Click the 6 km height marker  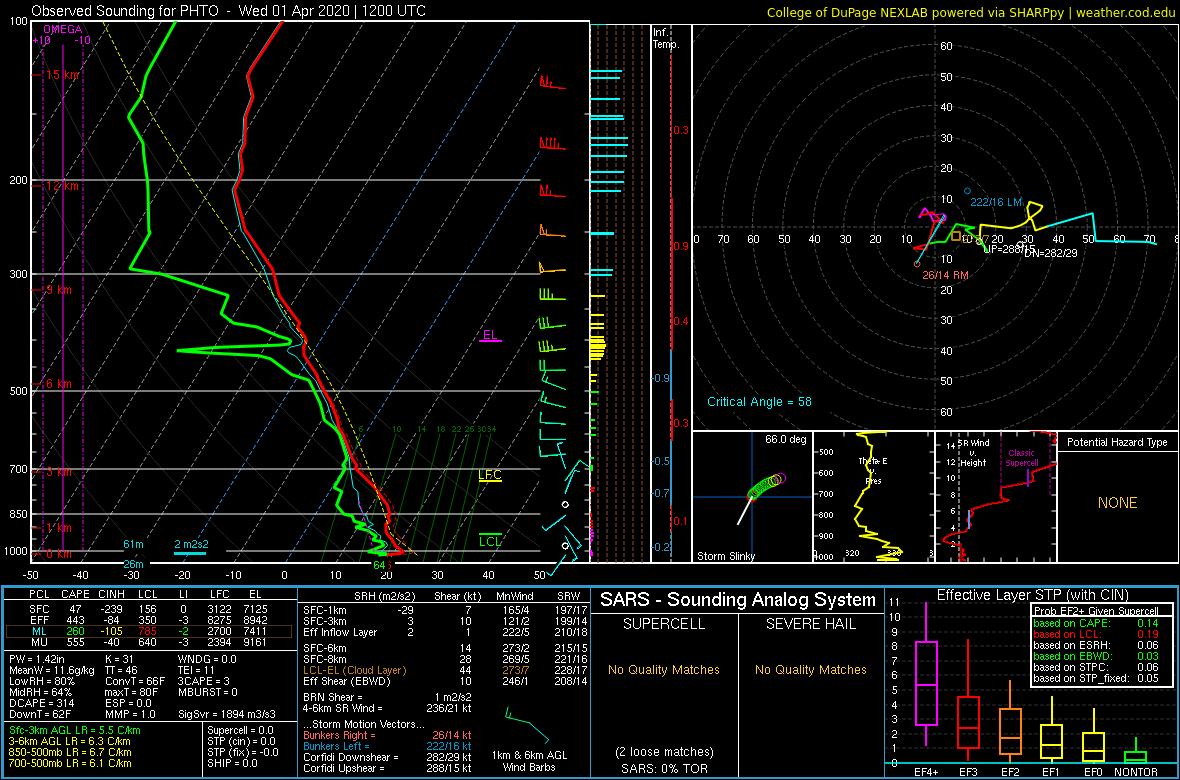click(57, 384)
